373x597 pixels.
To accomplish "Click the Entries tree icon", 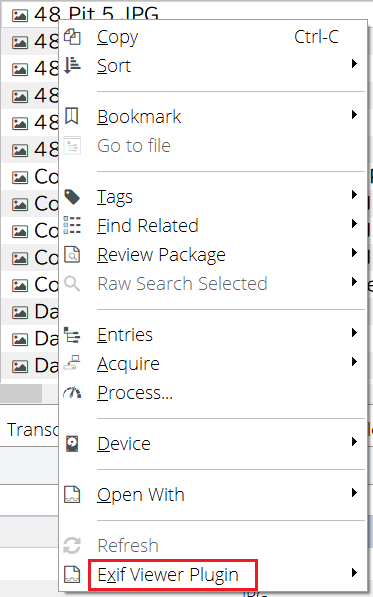I will pyautogui.click(x=72, y=335).
